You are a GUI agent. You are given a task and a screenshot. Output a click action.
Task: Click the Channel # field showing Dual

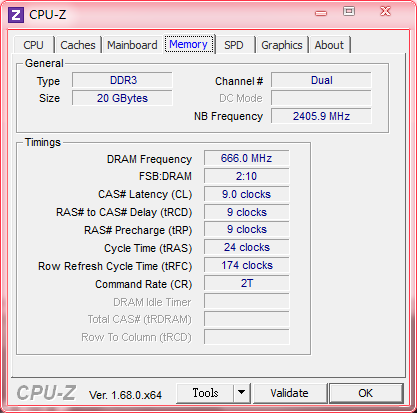point(321,80)
